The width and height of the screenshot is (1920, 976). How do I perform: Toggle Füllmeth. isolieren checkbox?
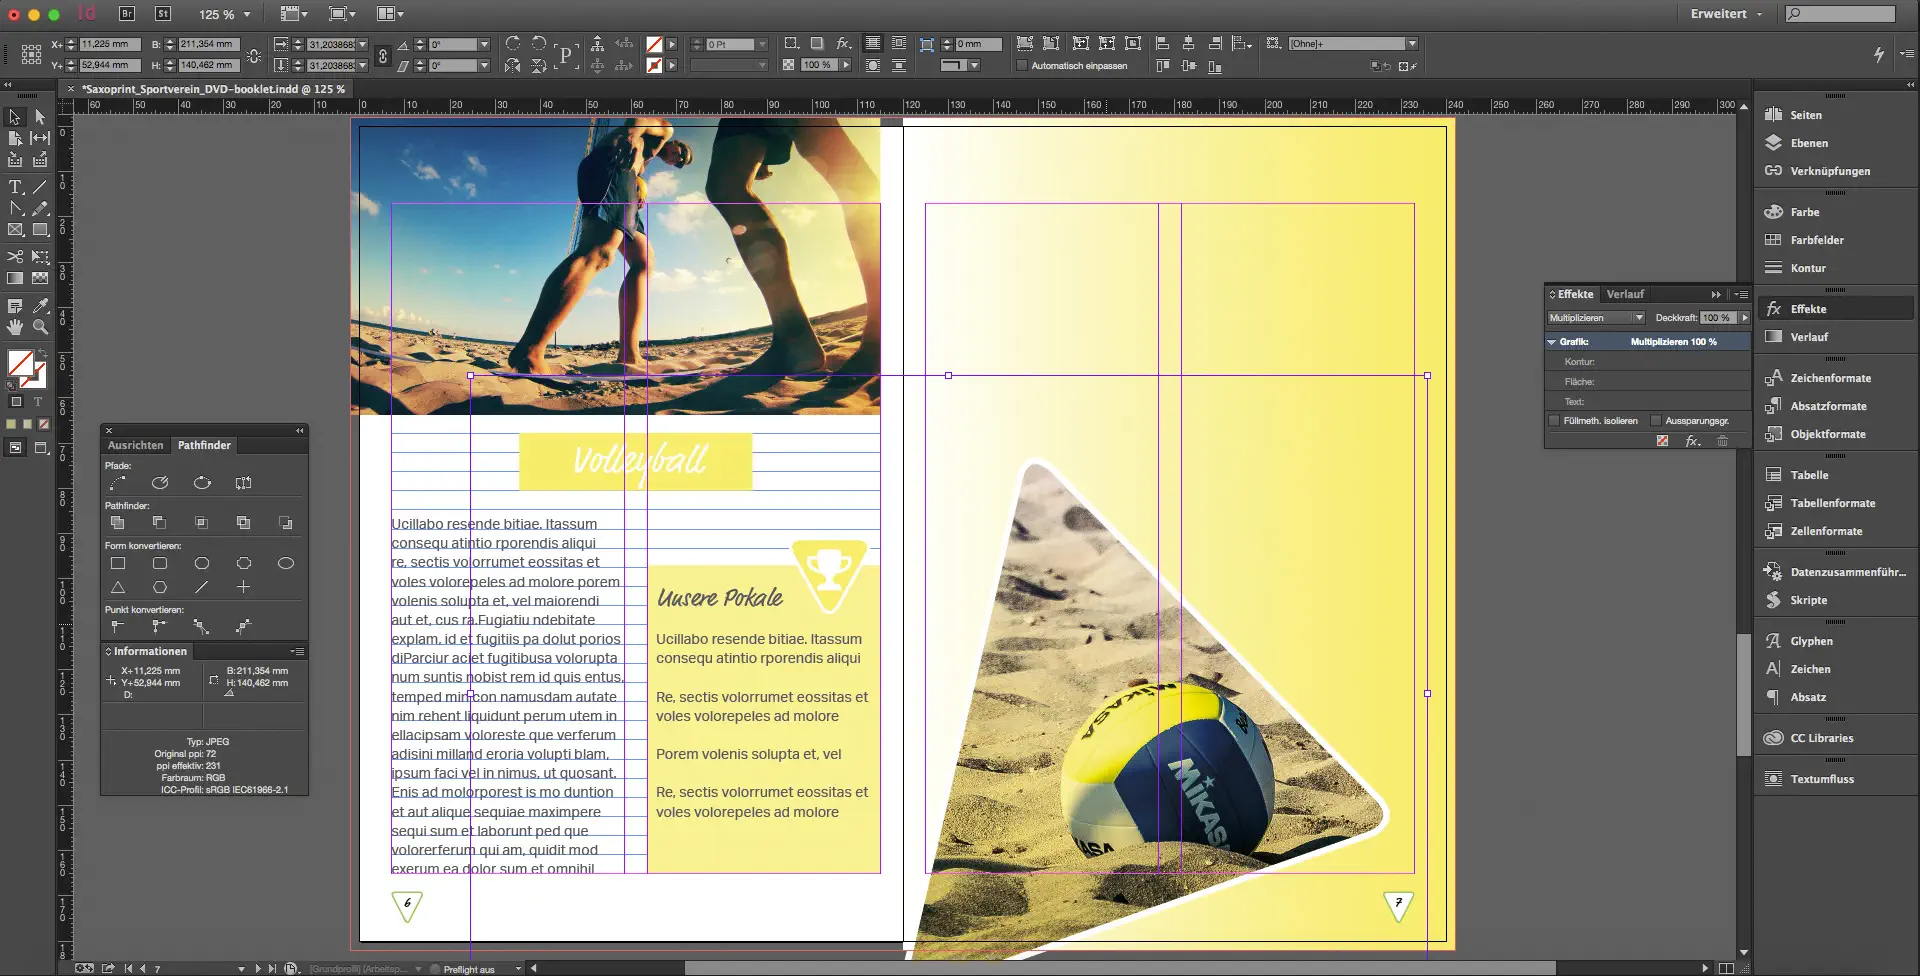tap(1554, 421)
